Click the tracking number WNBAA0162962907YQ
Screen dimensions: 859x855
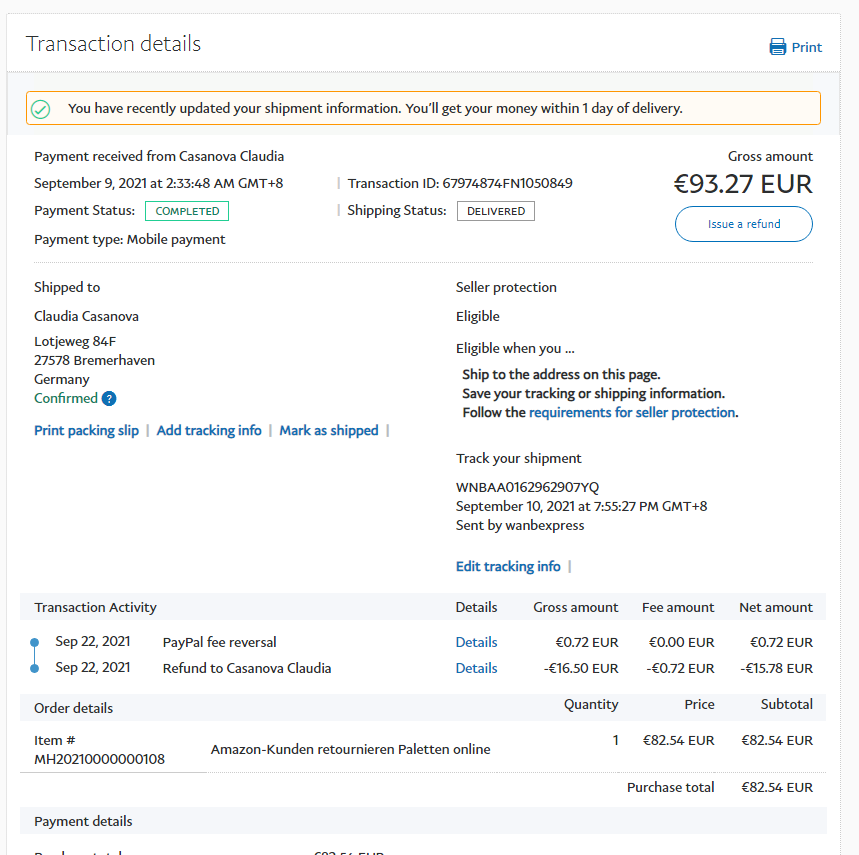coord(527,487)
